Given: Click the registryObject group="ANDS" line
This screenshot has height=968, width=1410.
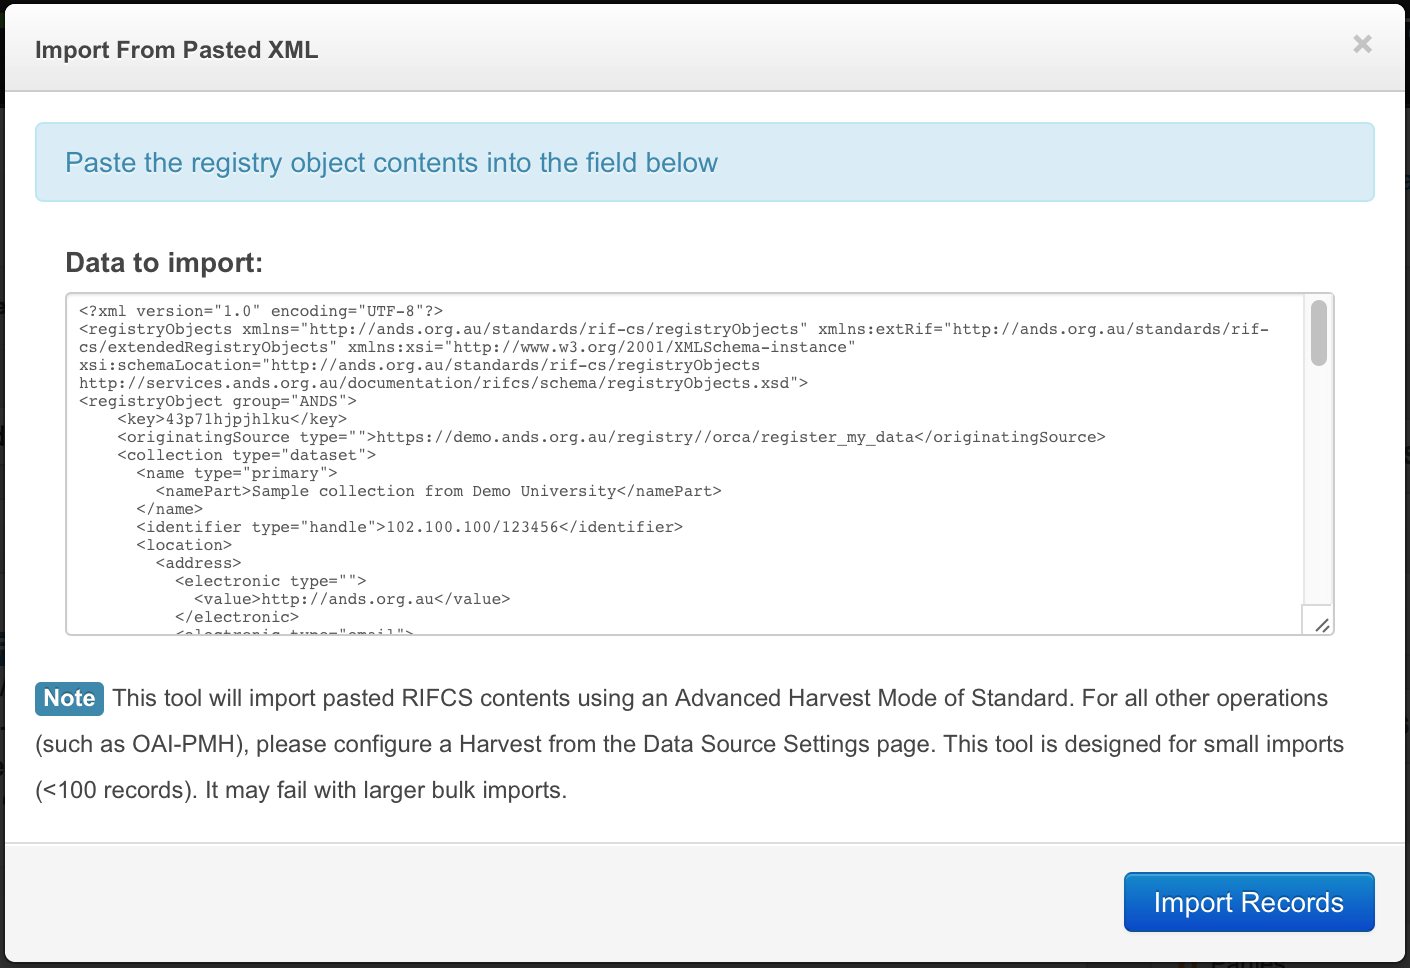Looking at the screenshot, I should 218,401.
